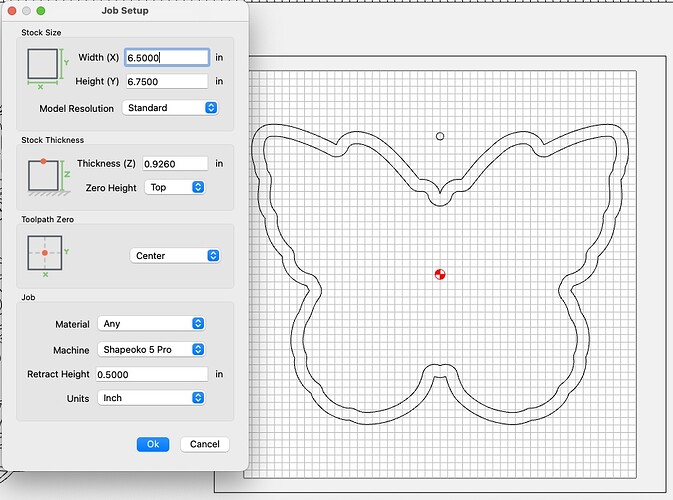Screen dimensions: 673x500
Task: Click the yellow minimize window button
Action: (x=27, y=10)
